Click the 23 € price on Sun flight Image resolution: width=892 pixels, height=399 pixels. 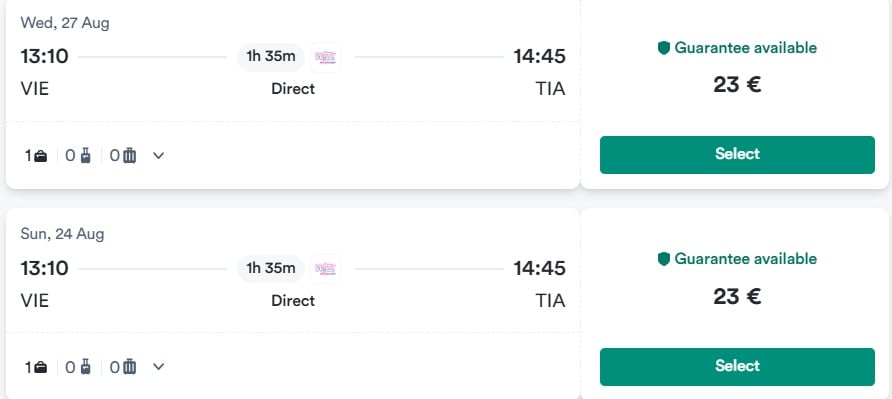(737, 297)
